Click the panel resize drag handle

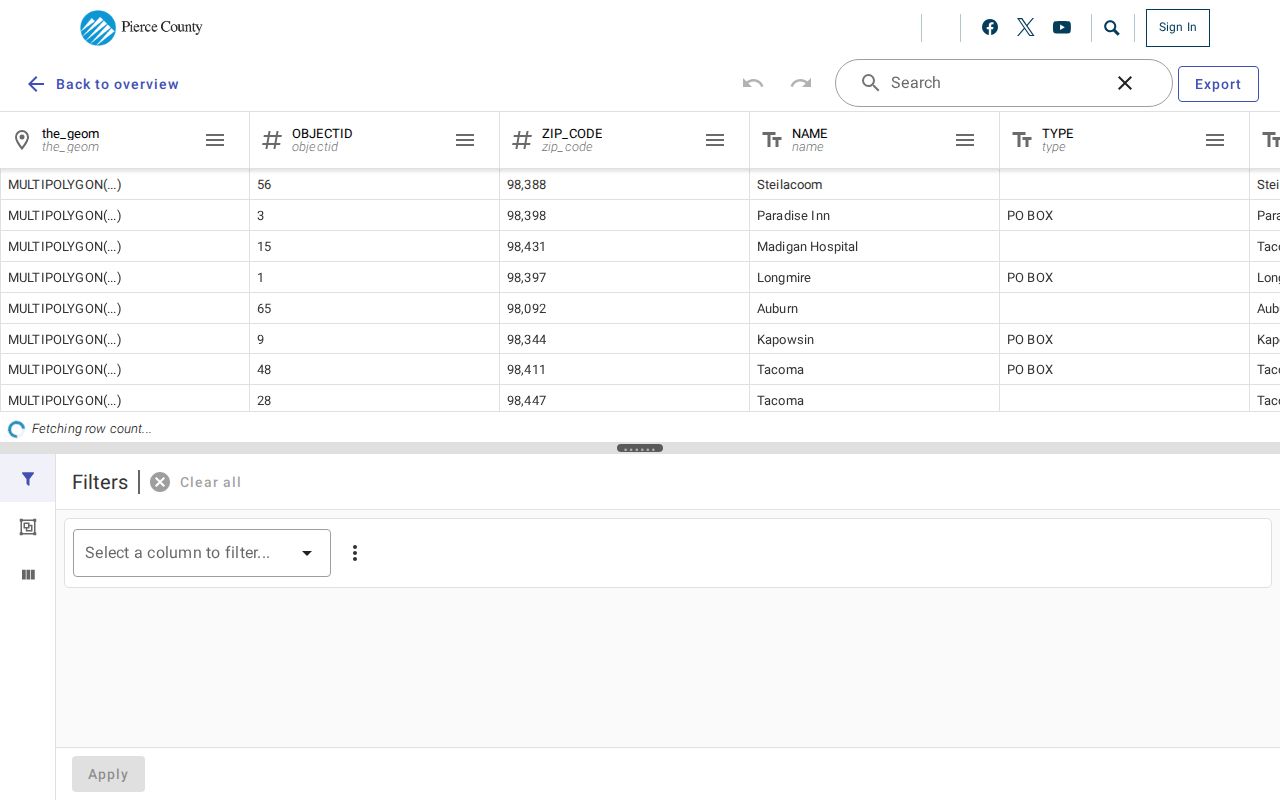(640, 448)
